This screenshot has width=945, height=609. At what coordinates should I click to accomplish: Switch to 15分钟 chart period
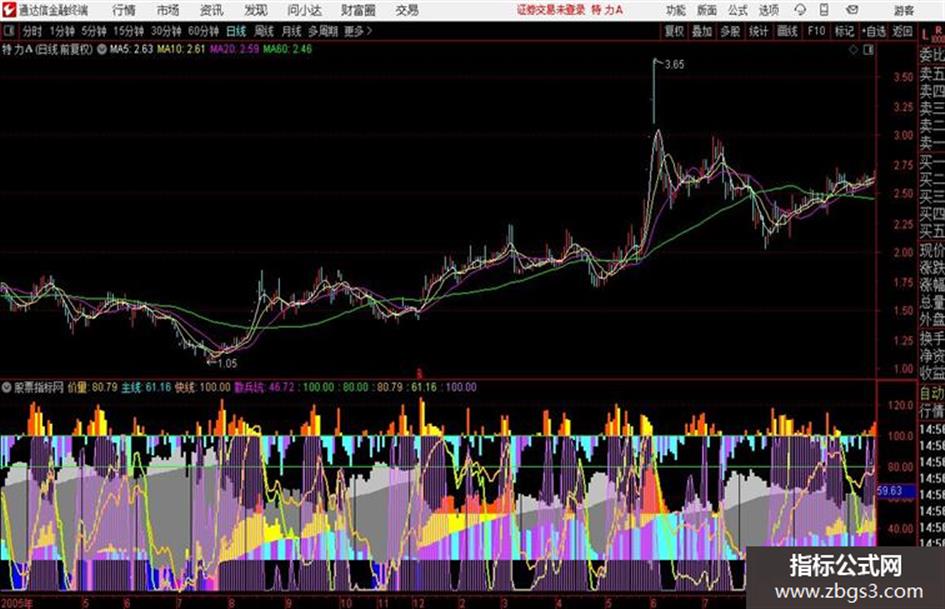(128, 31)
